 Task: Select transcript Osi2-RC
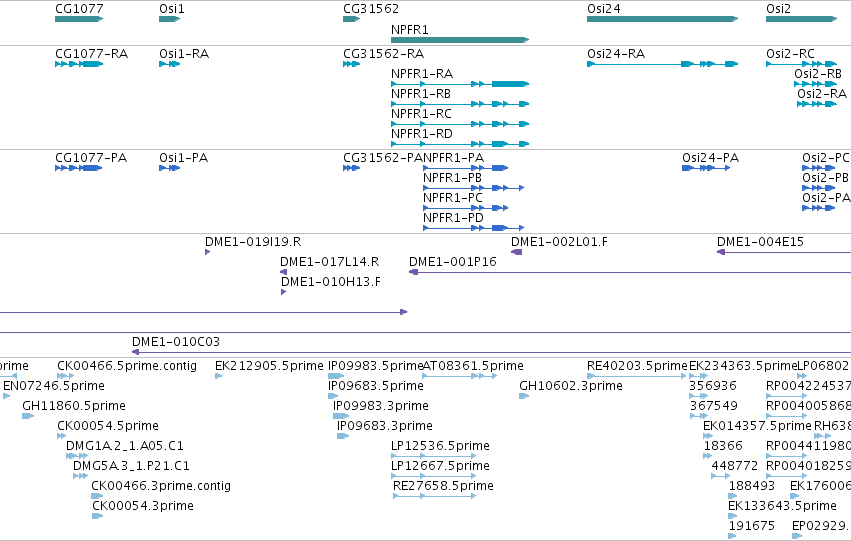pos(801,64)
